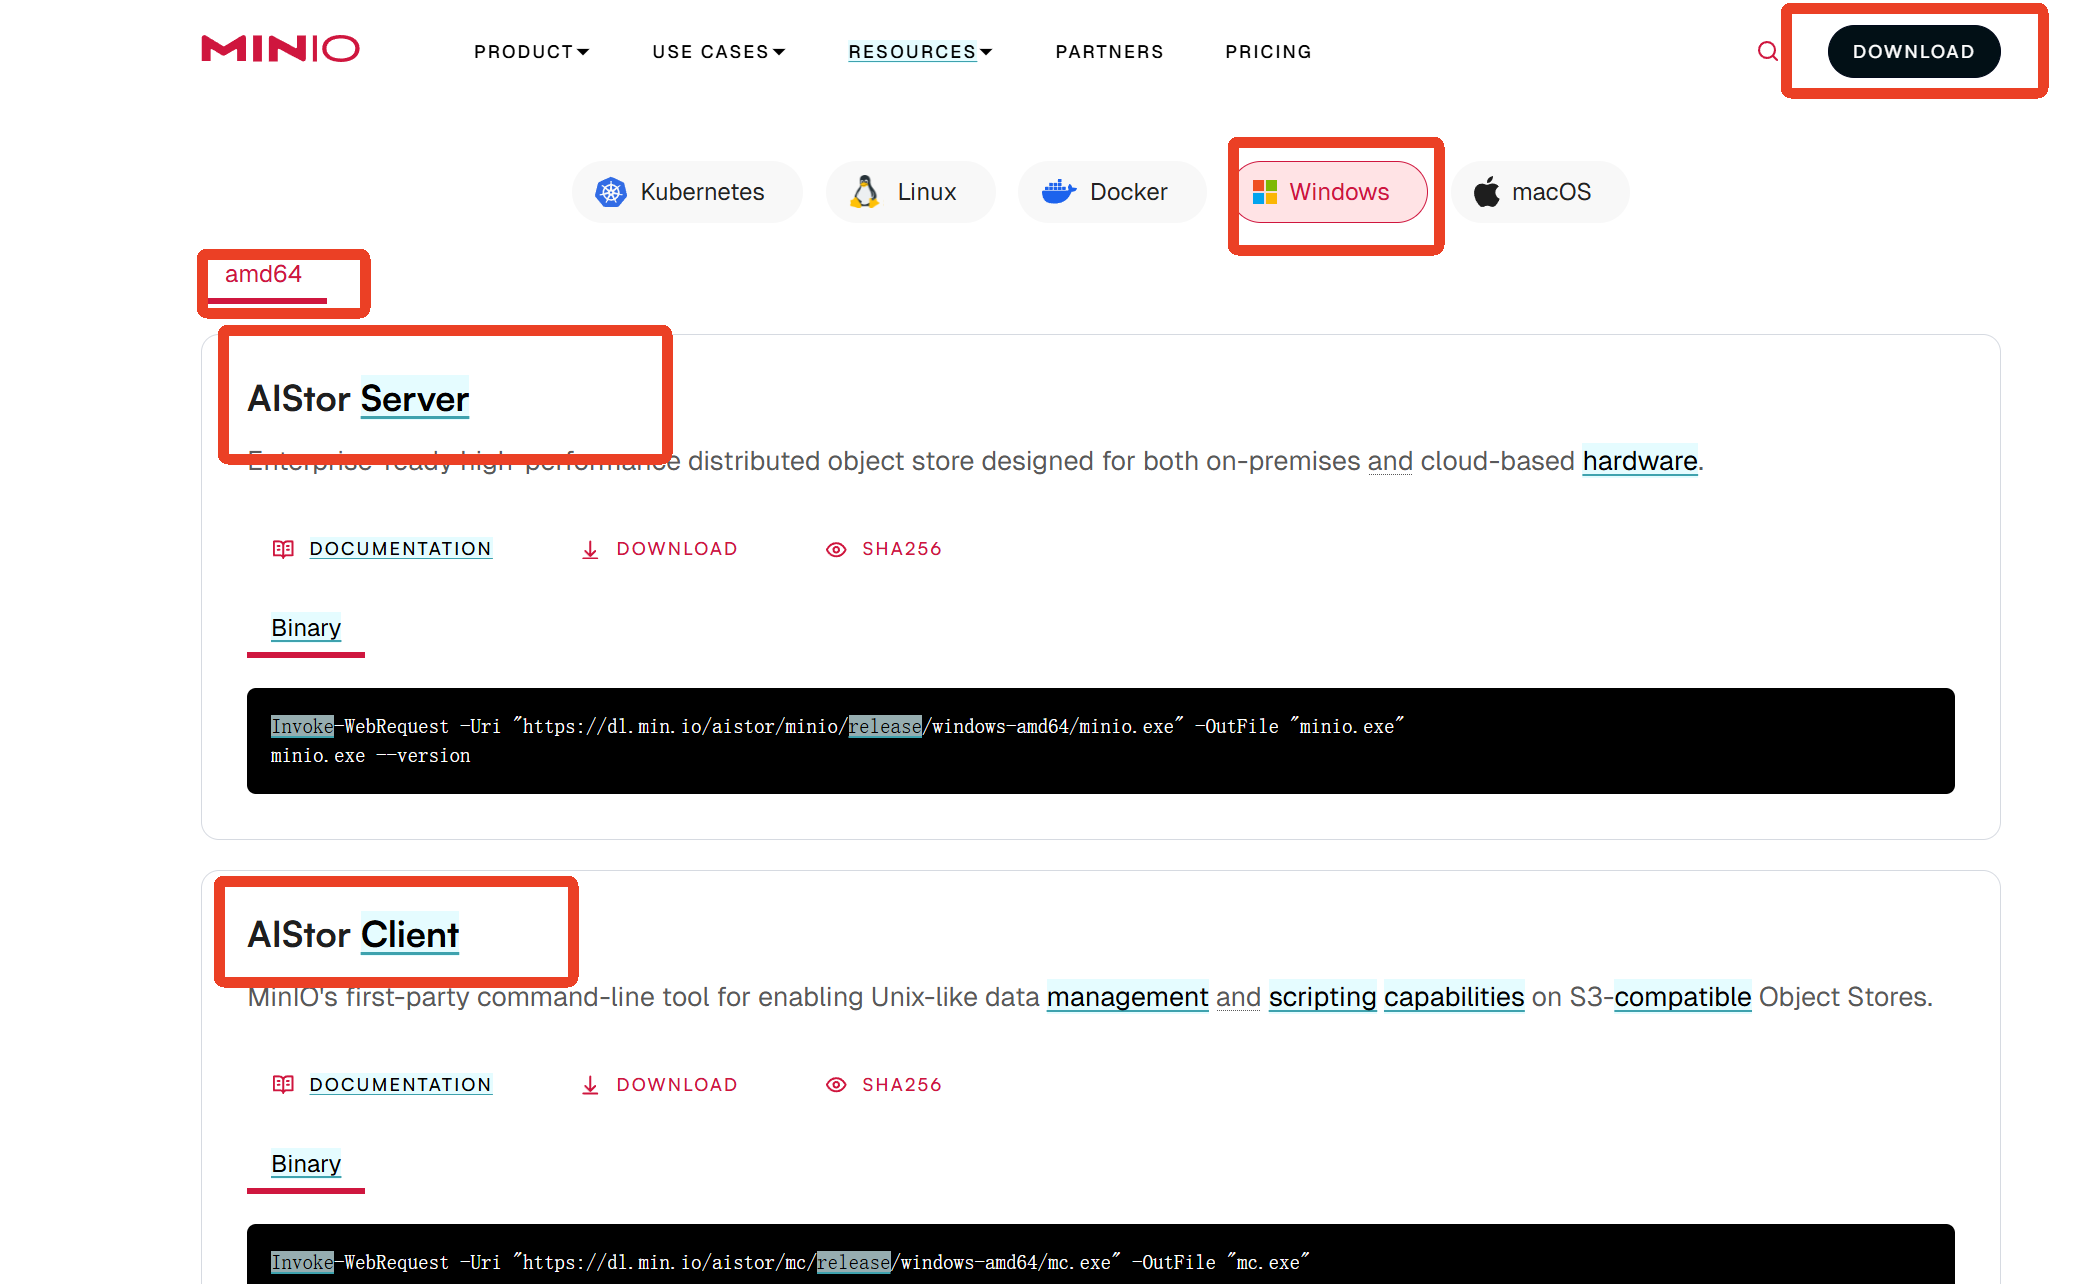Image resolution: width=2088 pixels, height=1284 pixels.
Task: Expand the Use Cases dropdown
Action: tap(718, 52)
